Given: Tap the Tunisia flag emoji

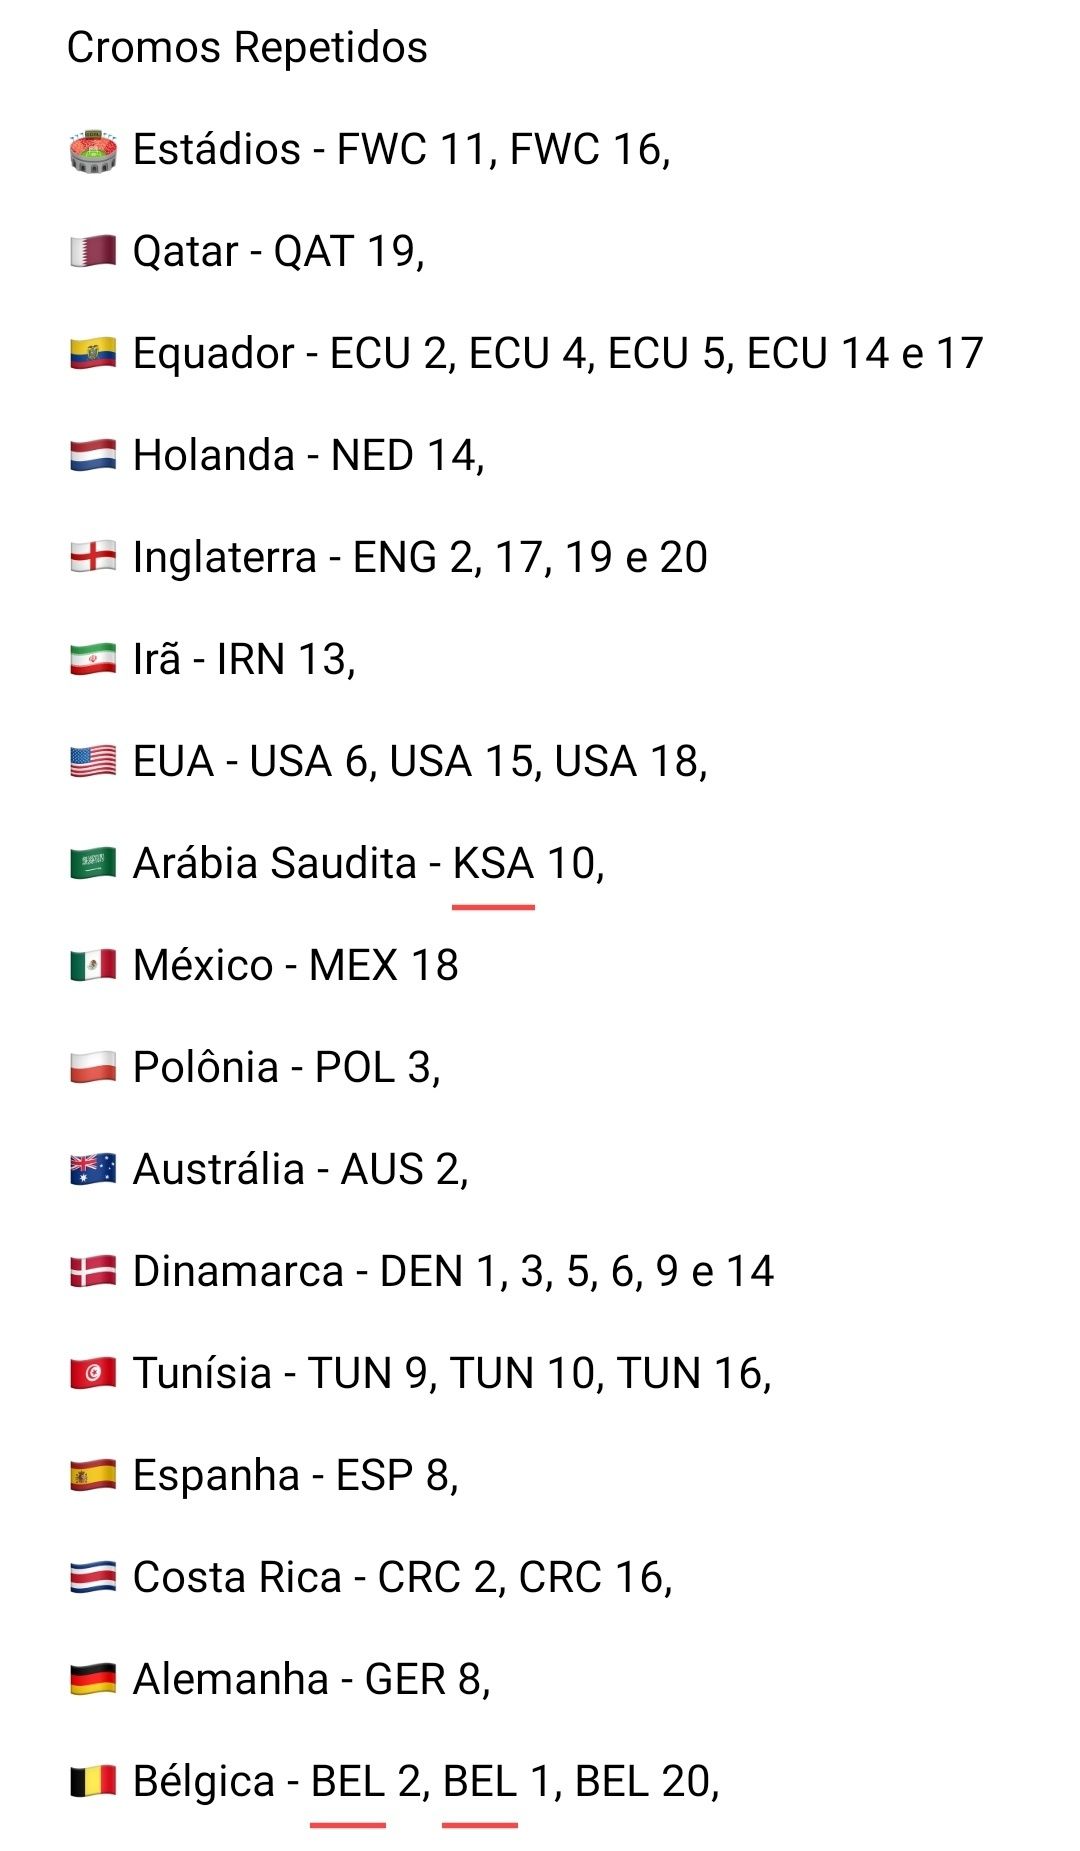Looking at the screenshot, I should coord(93,1374).
